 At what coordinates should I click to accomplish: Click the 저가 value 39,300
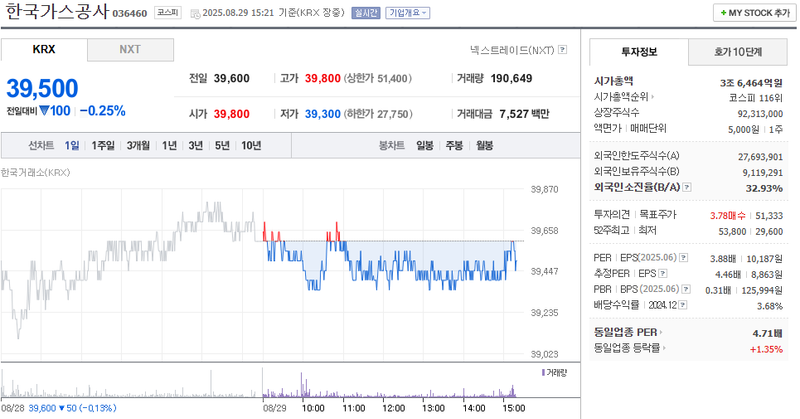coord(322,114)
